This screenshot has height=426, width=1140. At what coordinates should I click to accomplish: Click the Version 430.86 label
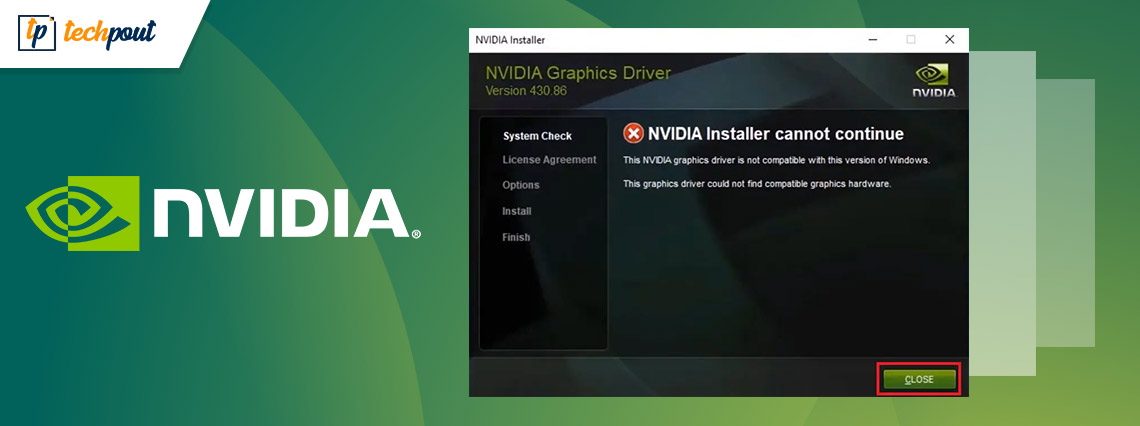[x=525, y=91]
